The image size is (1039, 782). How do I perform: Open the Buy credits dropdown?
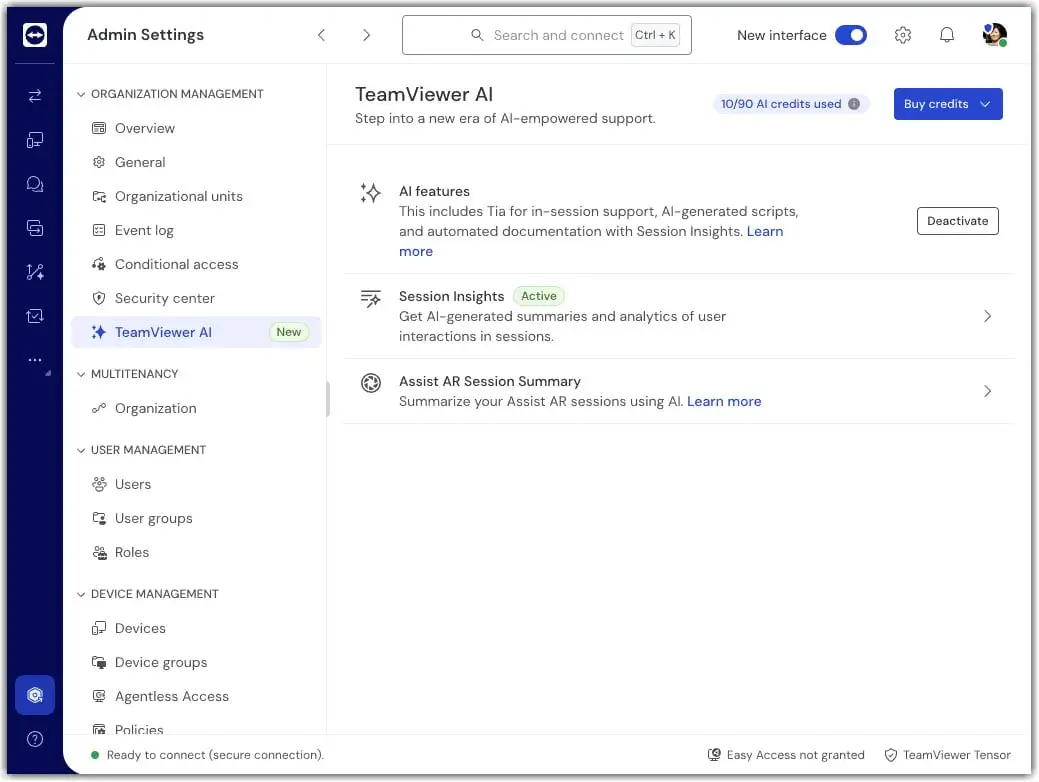click(x=948, y=104)
